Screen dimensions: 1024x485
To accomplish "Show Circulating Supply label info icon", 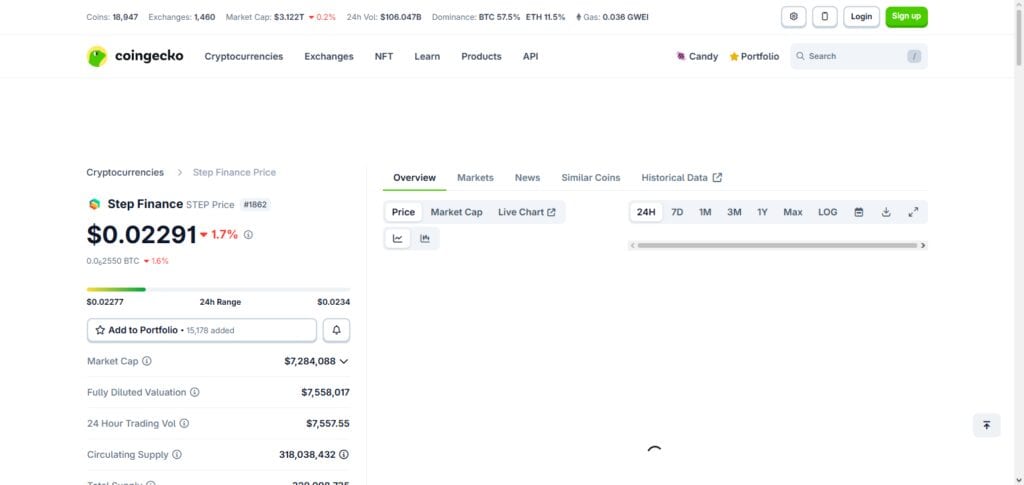I will pos(177,454).
